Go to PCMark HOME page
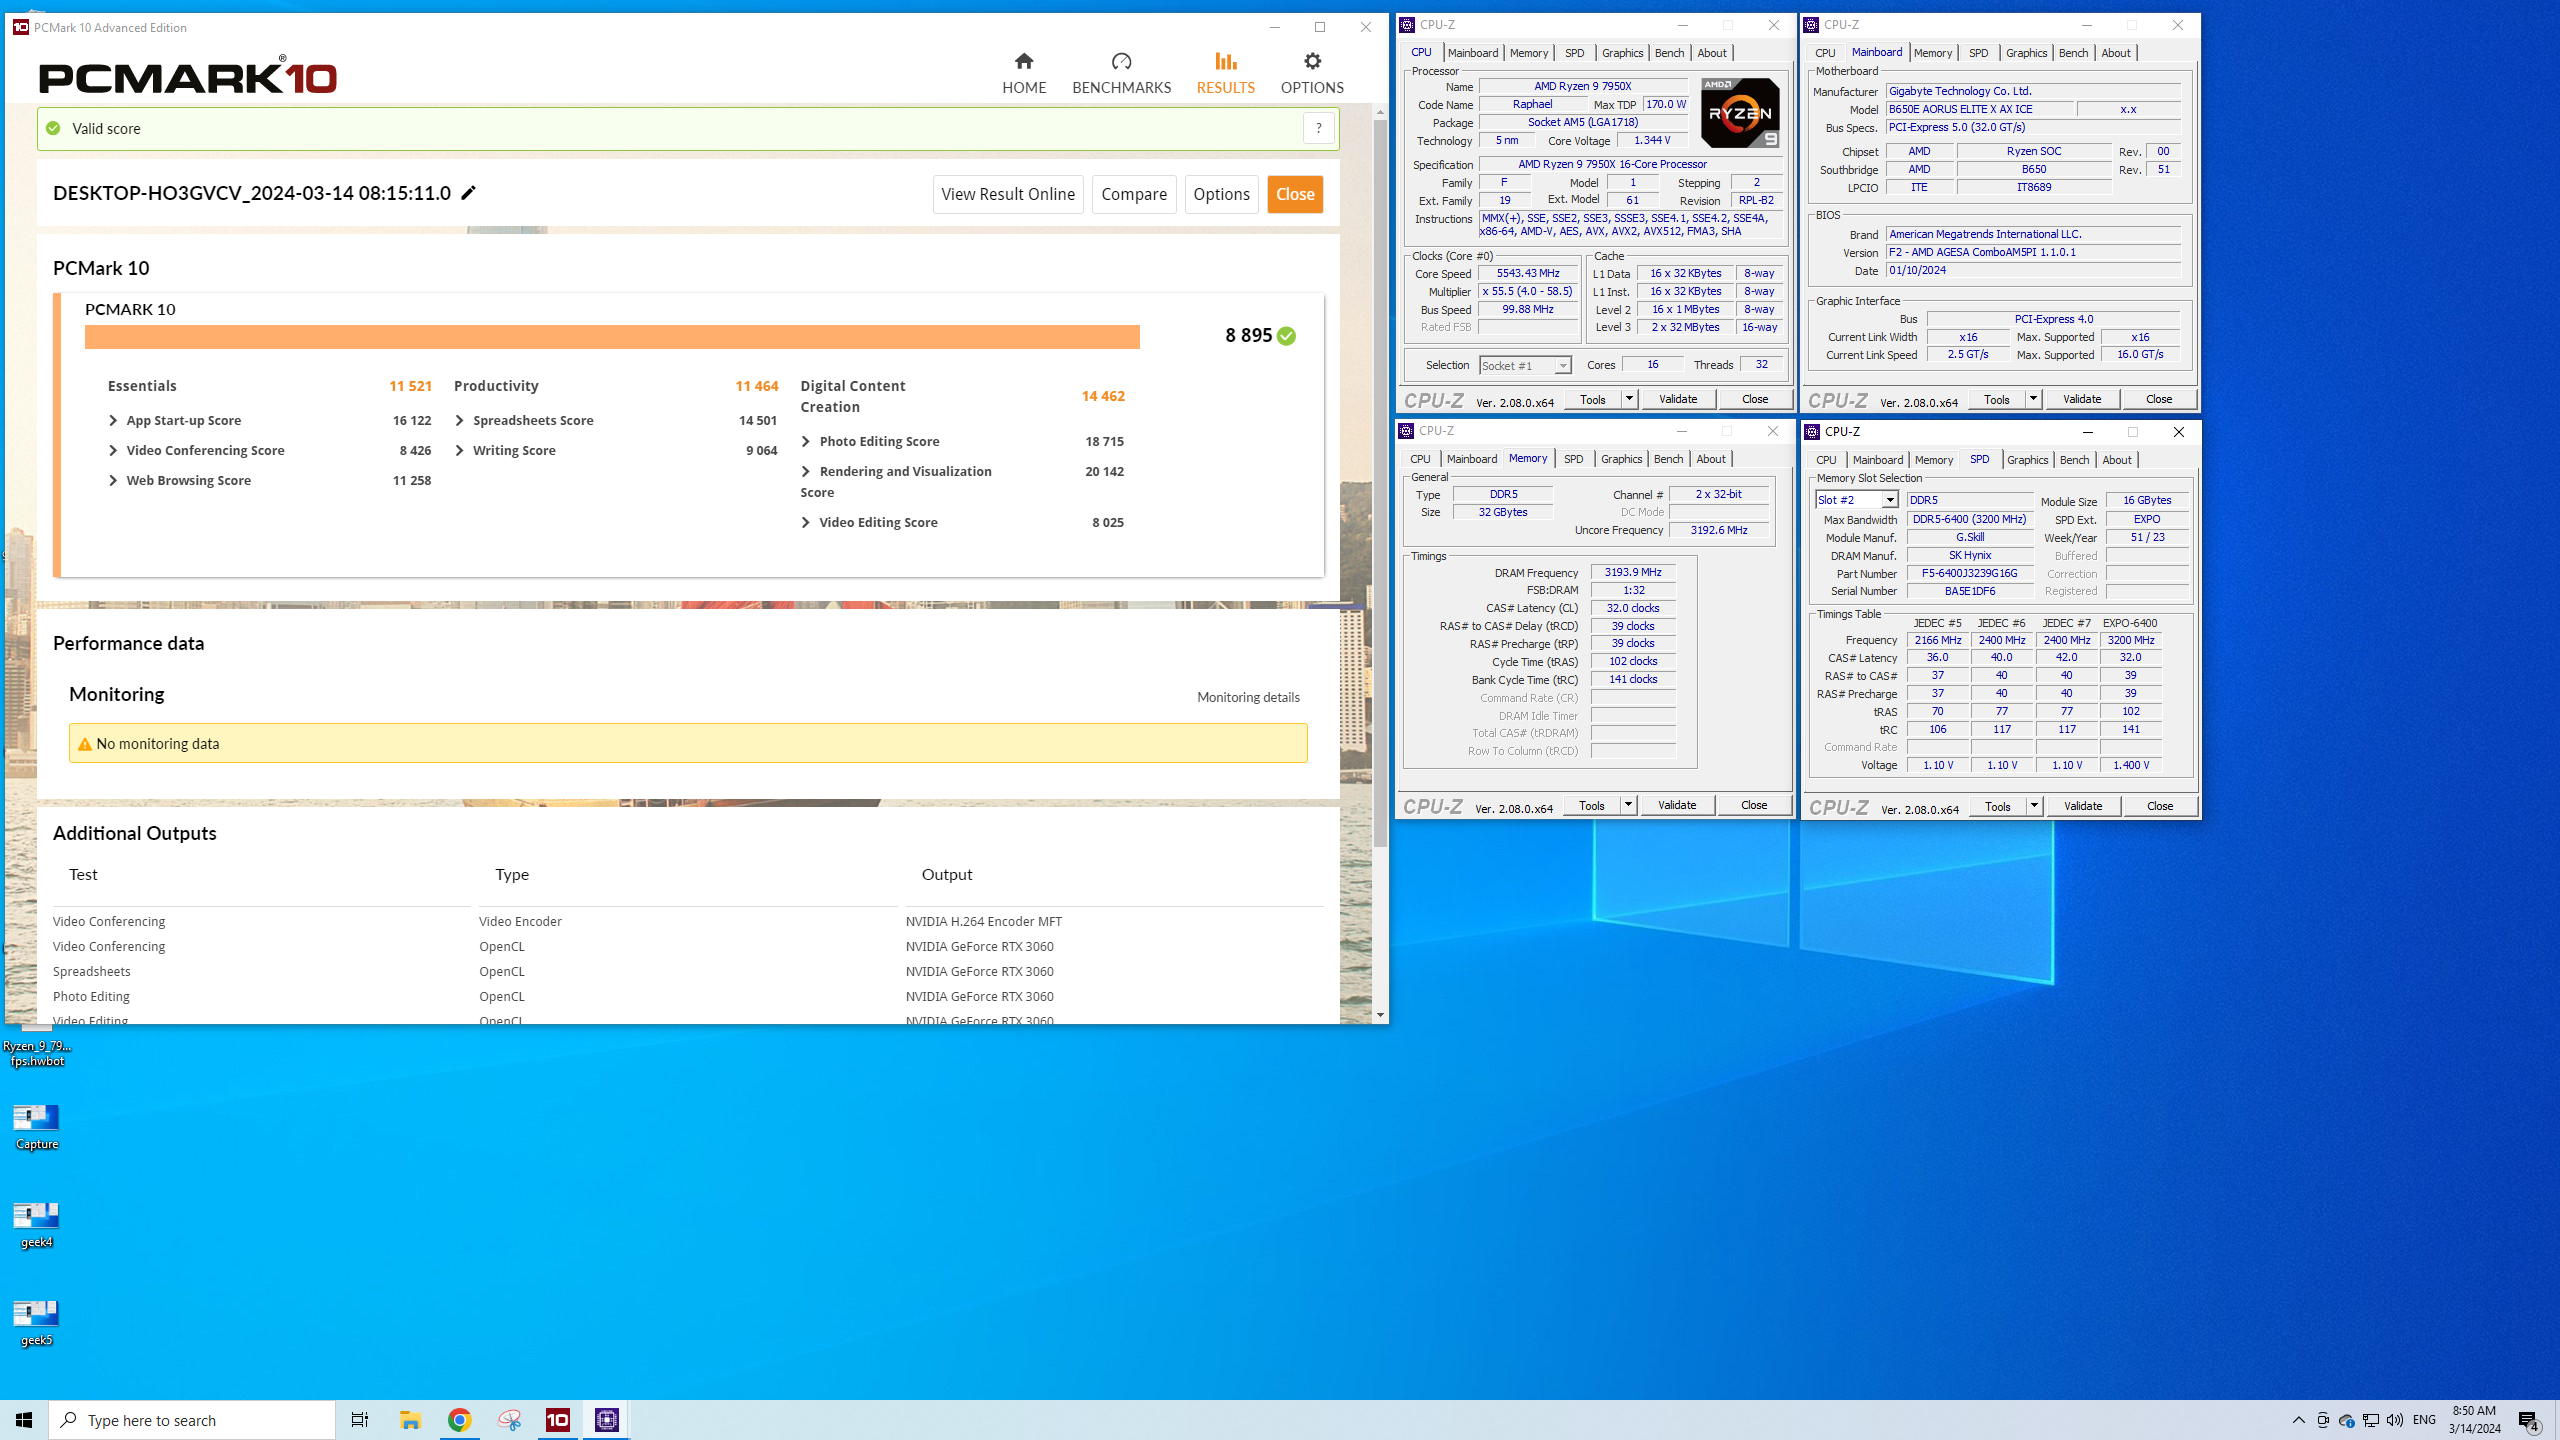This screenshot has width=2560, height=1440. (x=1024, y=74)
